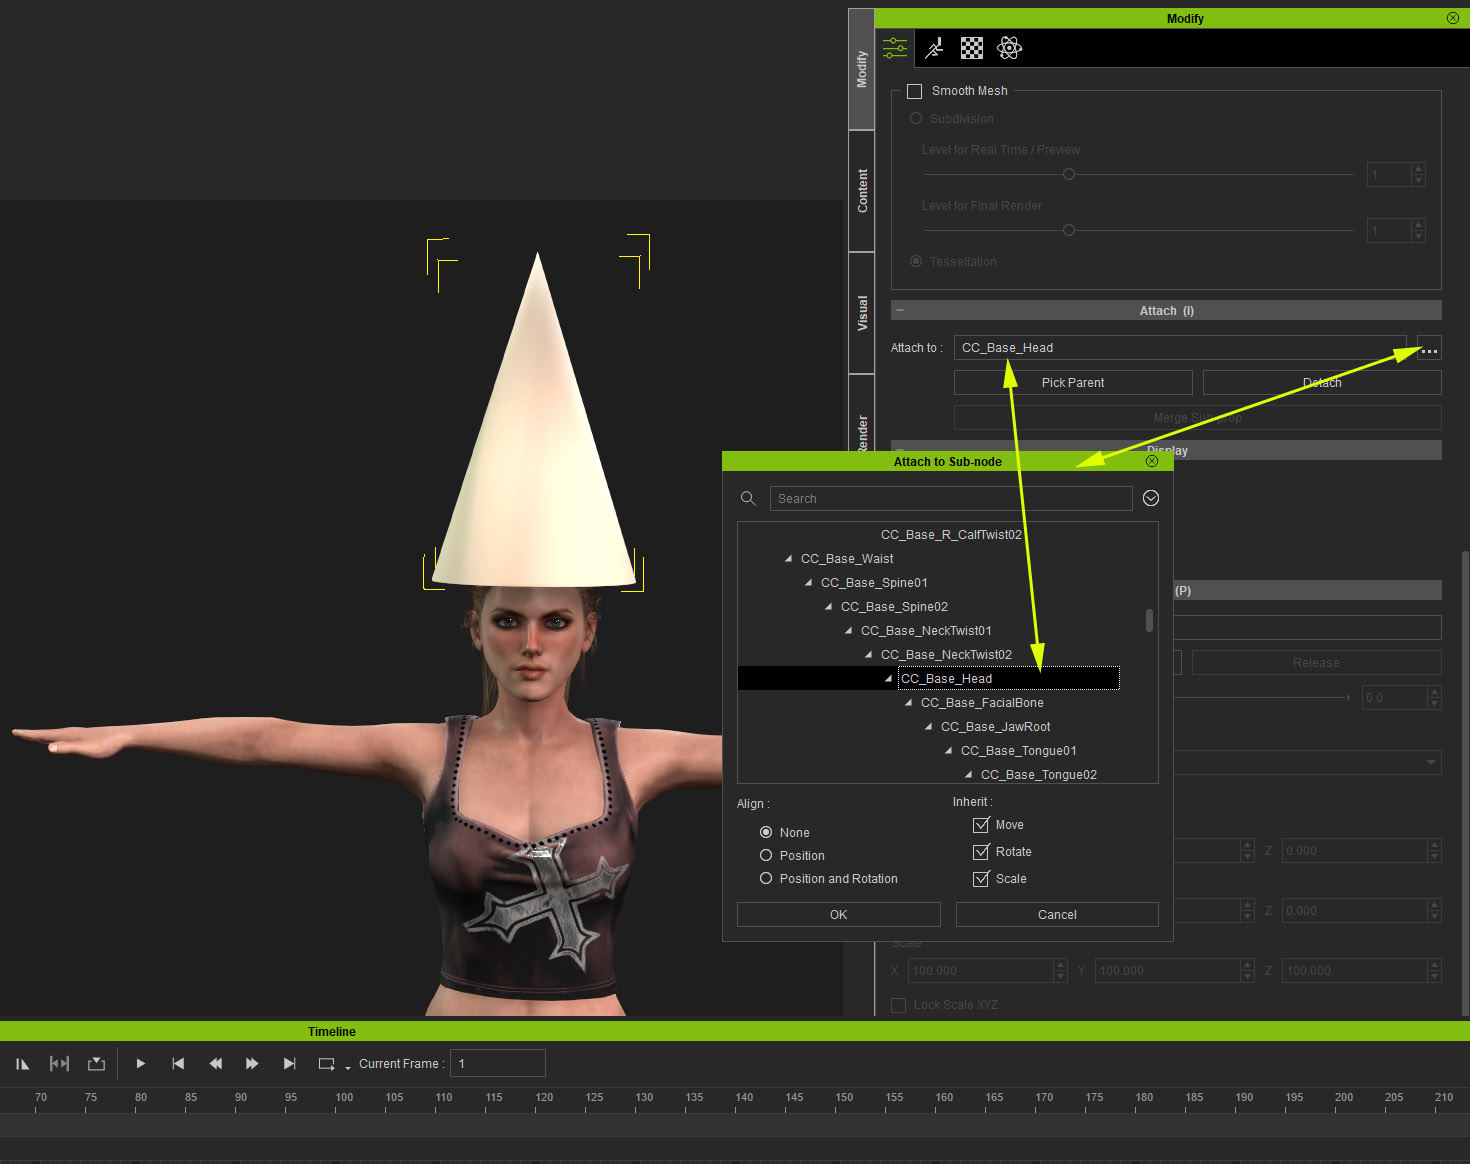Select the CC_Base_Tongue02 tree row
Viewport: 1470px width, 1164px height.
click(x=1038, y=775)
